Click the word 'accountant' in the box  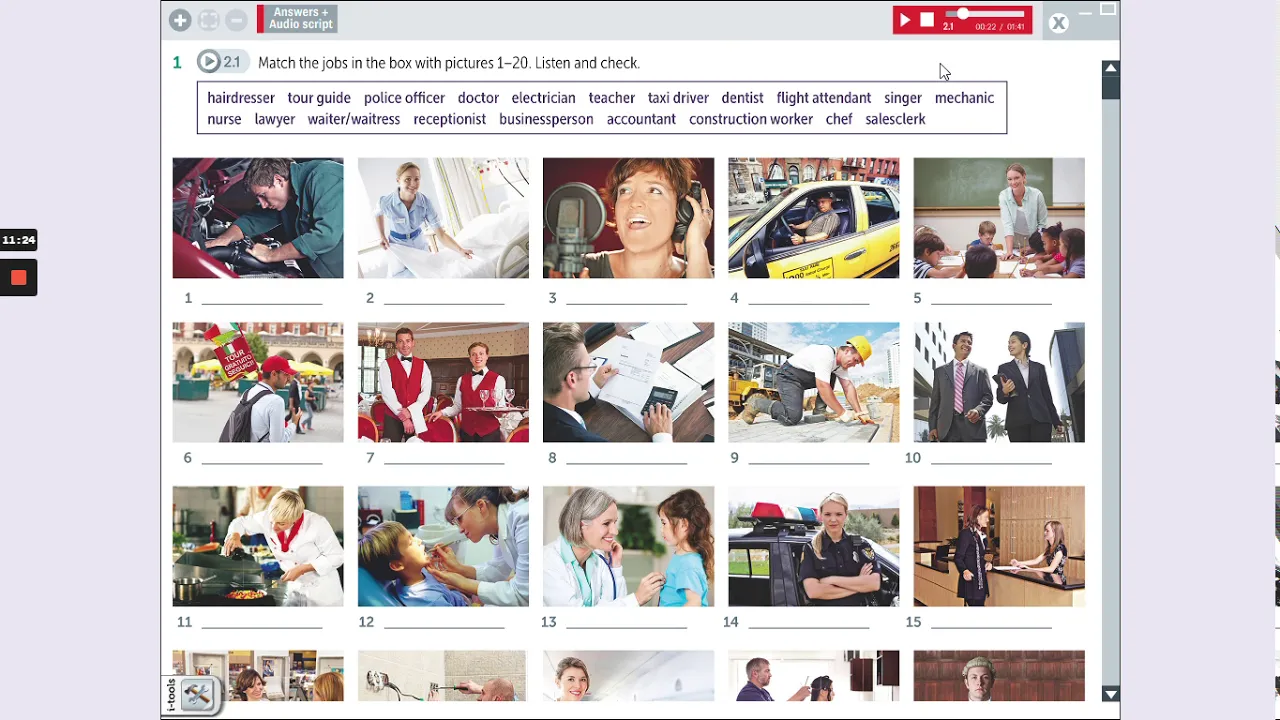(641, 119)
